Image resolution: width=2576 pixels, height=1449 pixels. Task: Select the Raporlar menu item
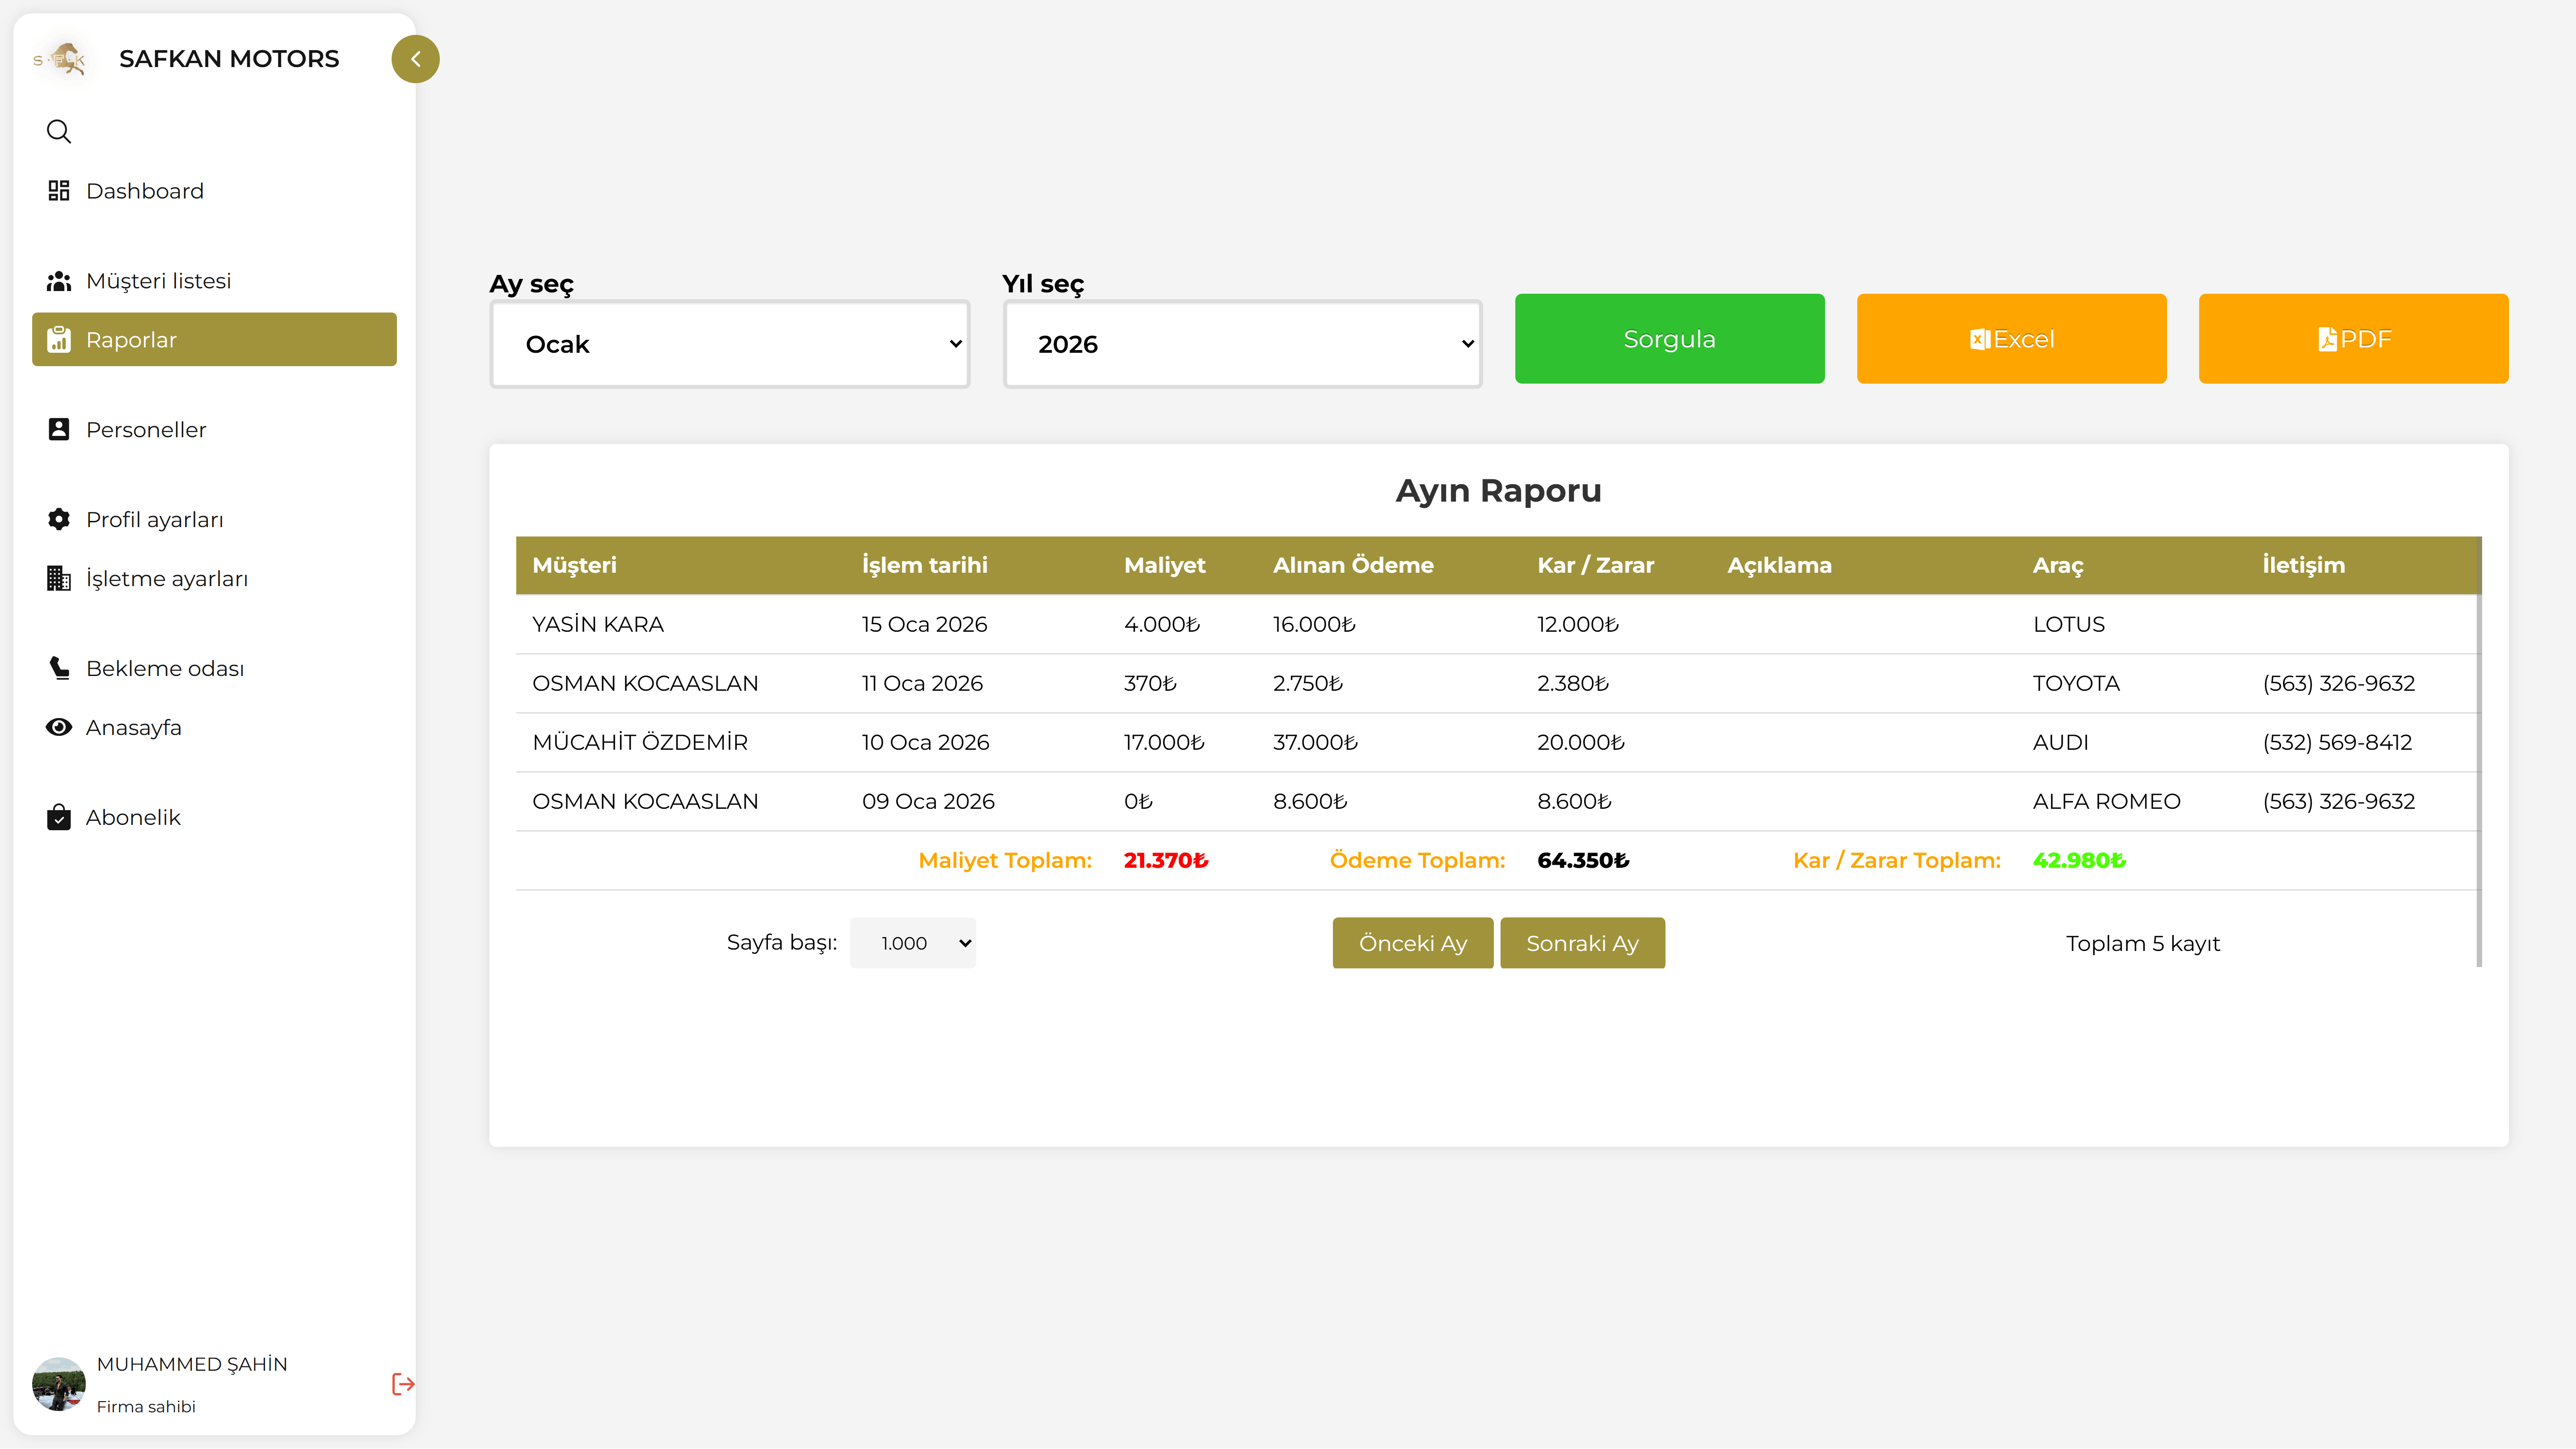tap(214, 340)
